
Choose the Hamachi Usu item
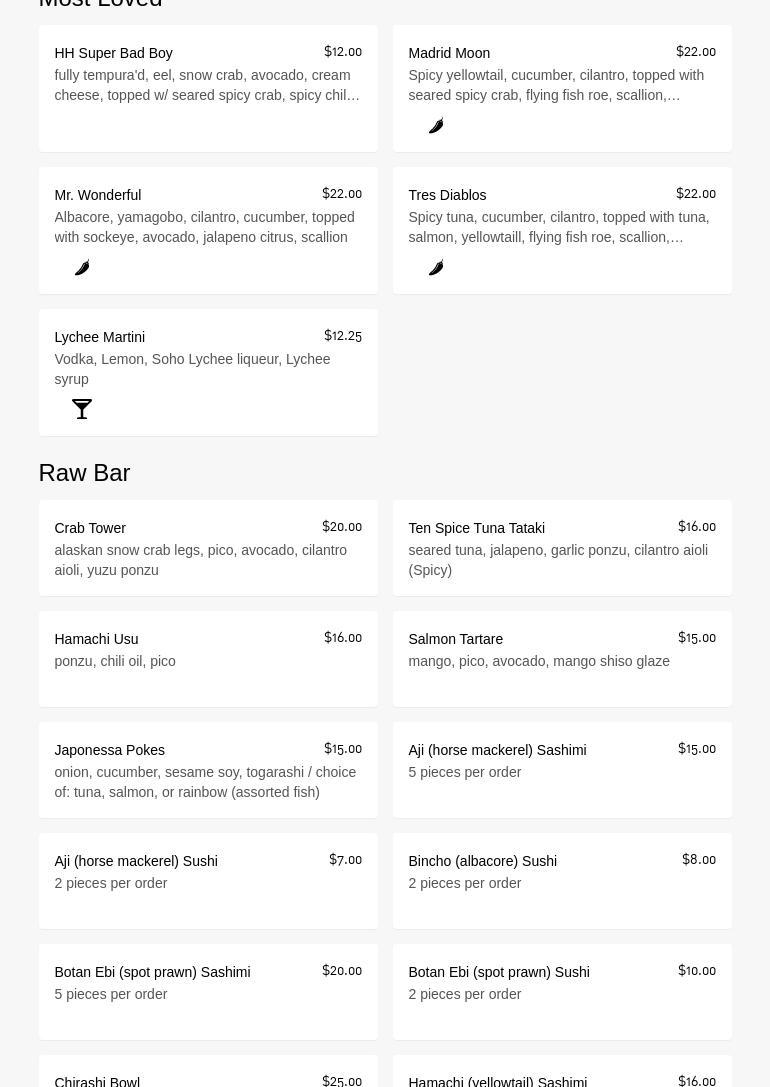(x=96, y=639)
